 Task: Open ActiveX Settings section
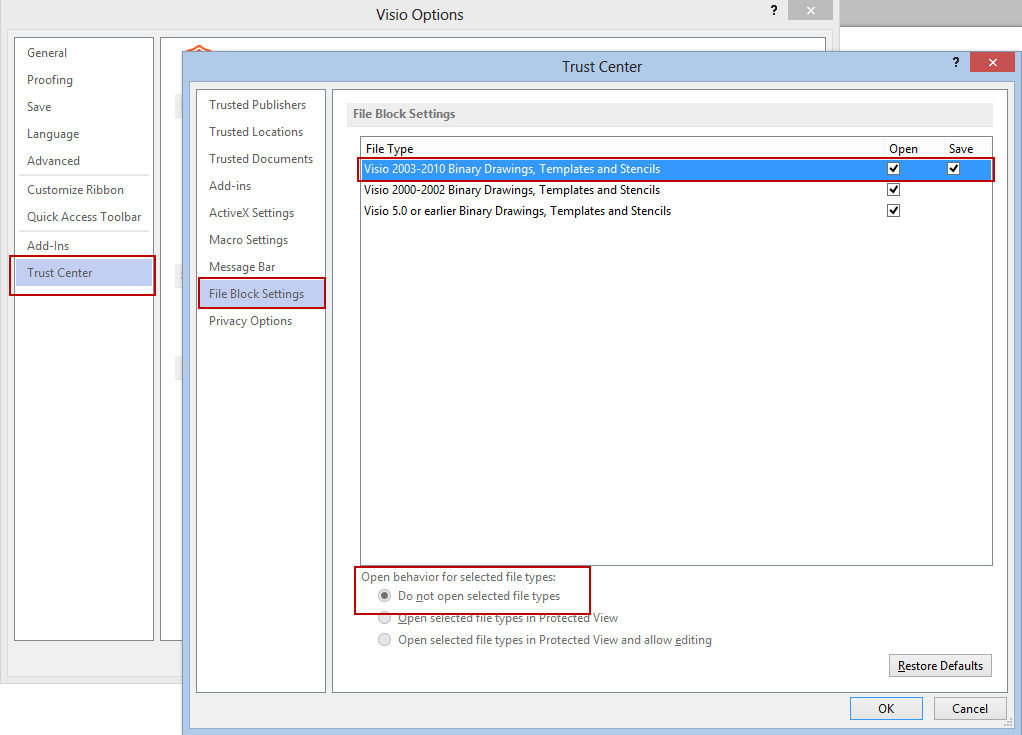(x=252, y=213)
